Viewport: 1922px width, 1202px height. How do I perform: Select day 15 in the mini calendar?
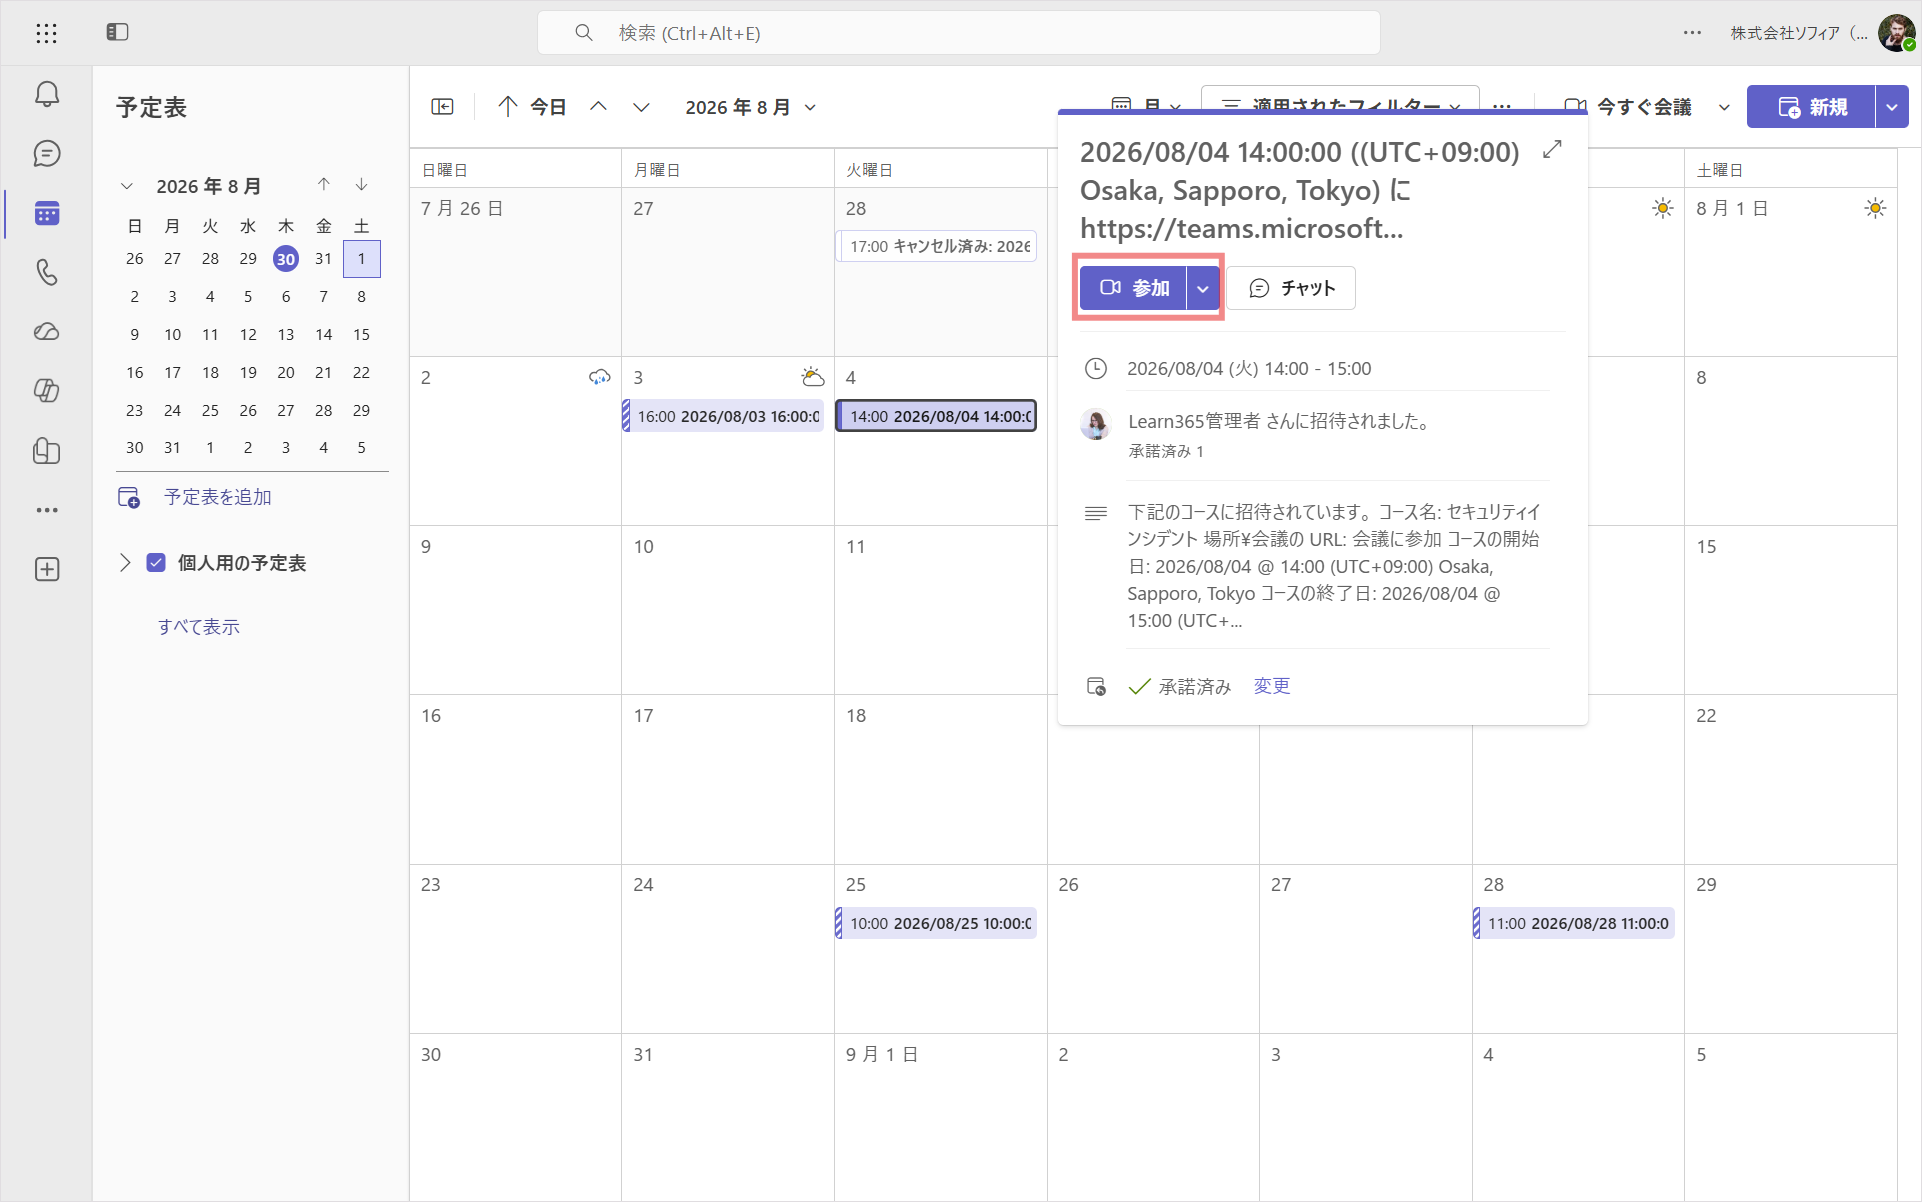point(362,334)
